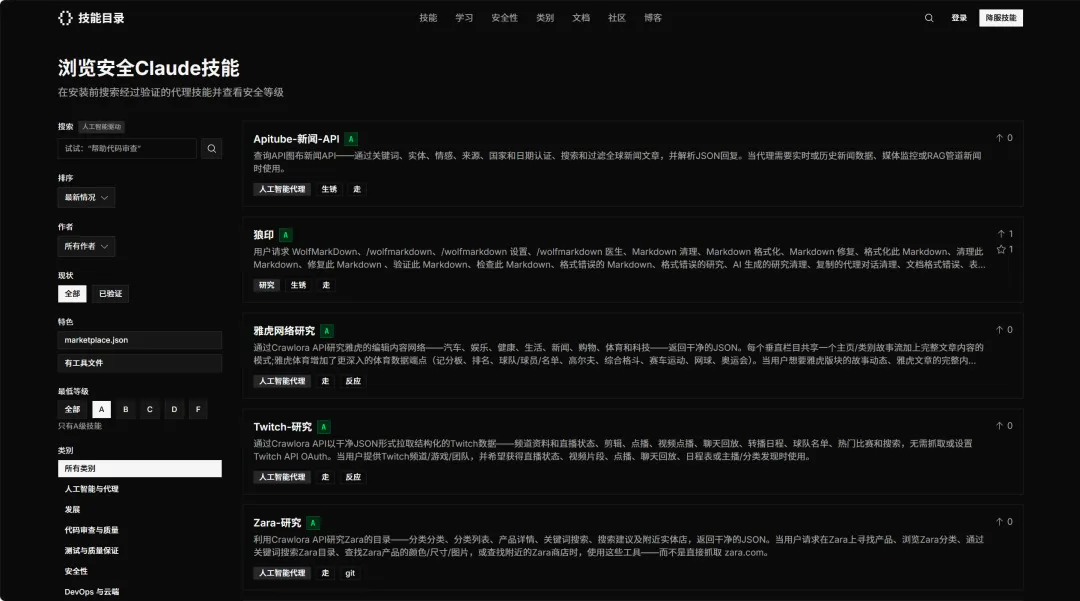Image resolution: width=1080 pixels, height=601 pixels.
Task: Open the 最新情况 sort dropdown
Action: (86, 198)
